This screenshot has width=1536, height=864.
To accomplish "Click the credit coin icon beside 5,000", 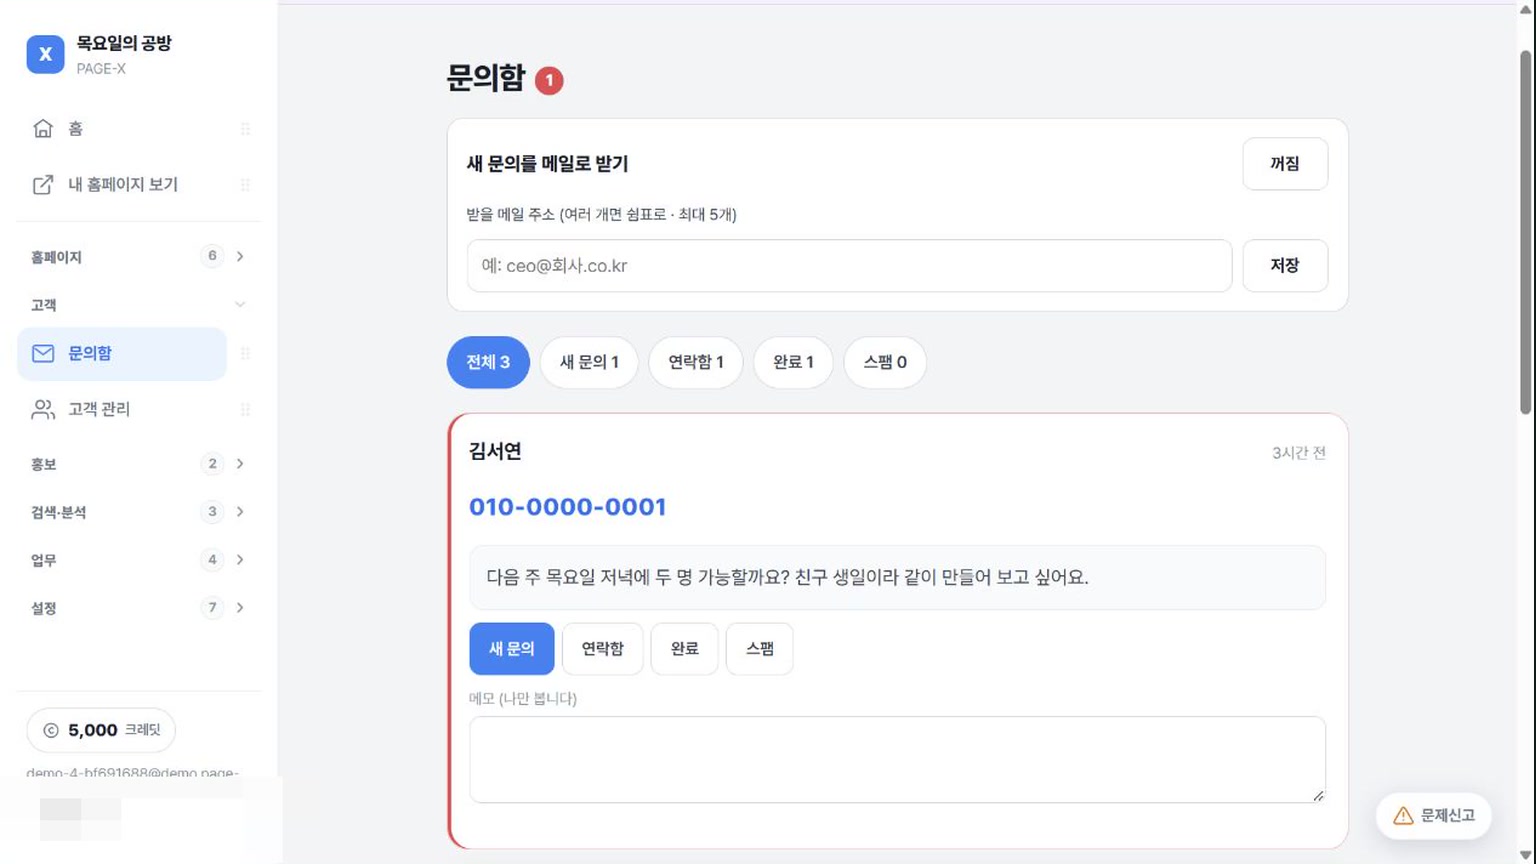I will [x=51, y=731].
